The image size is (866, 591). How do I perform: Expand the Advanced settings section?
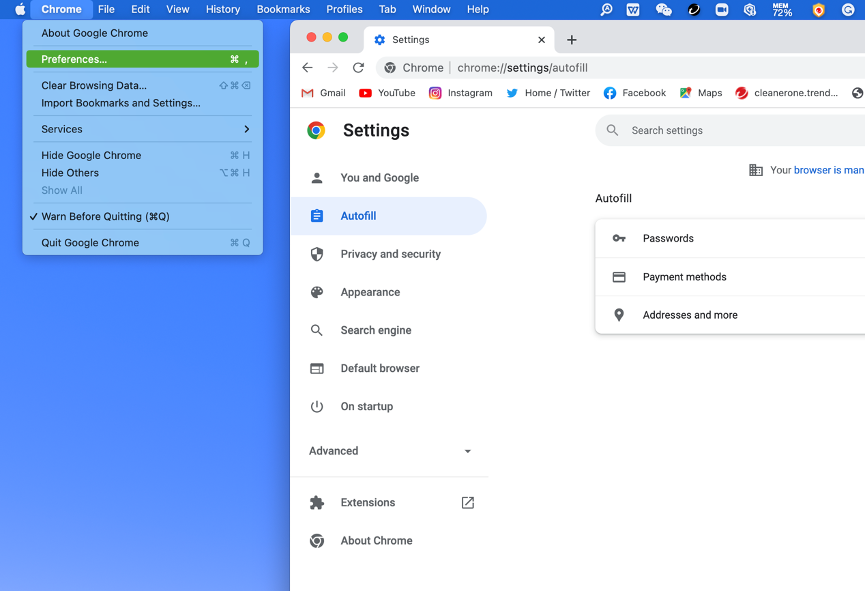(x=390, y=451)
